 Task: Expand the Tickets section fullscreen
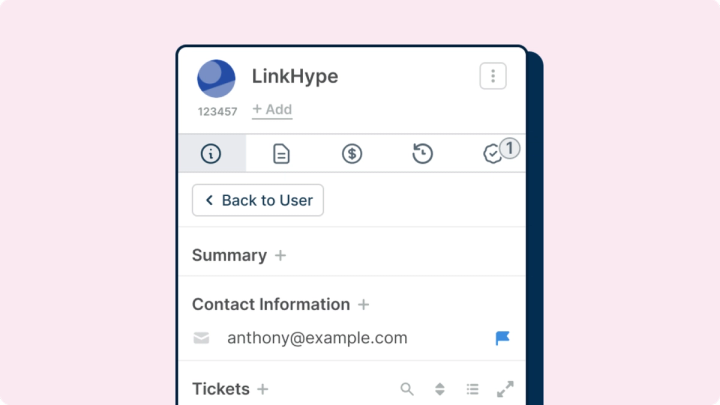click(x=505, y=389)
